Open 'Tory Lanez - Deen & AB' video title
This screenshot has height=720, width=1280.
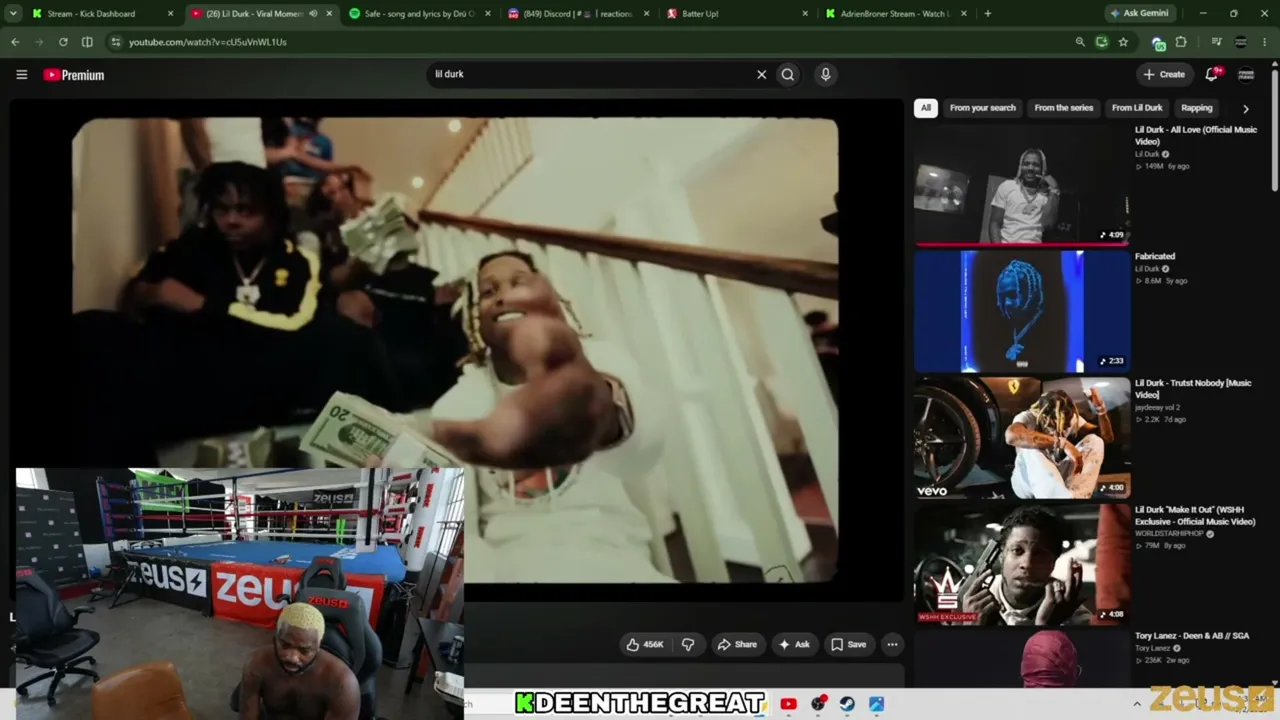[1192, 636]
